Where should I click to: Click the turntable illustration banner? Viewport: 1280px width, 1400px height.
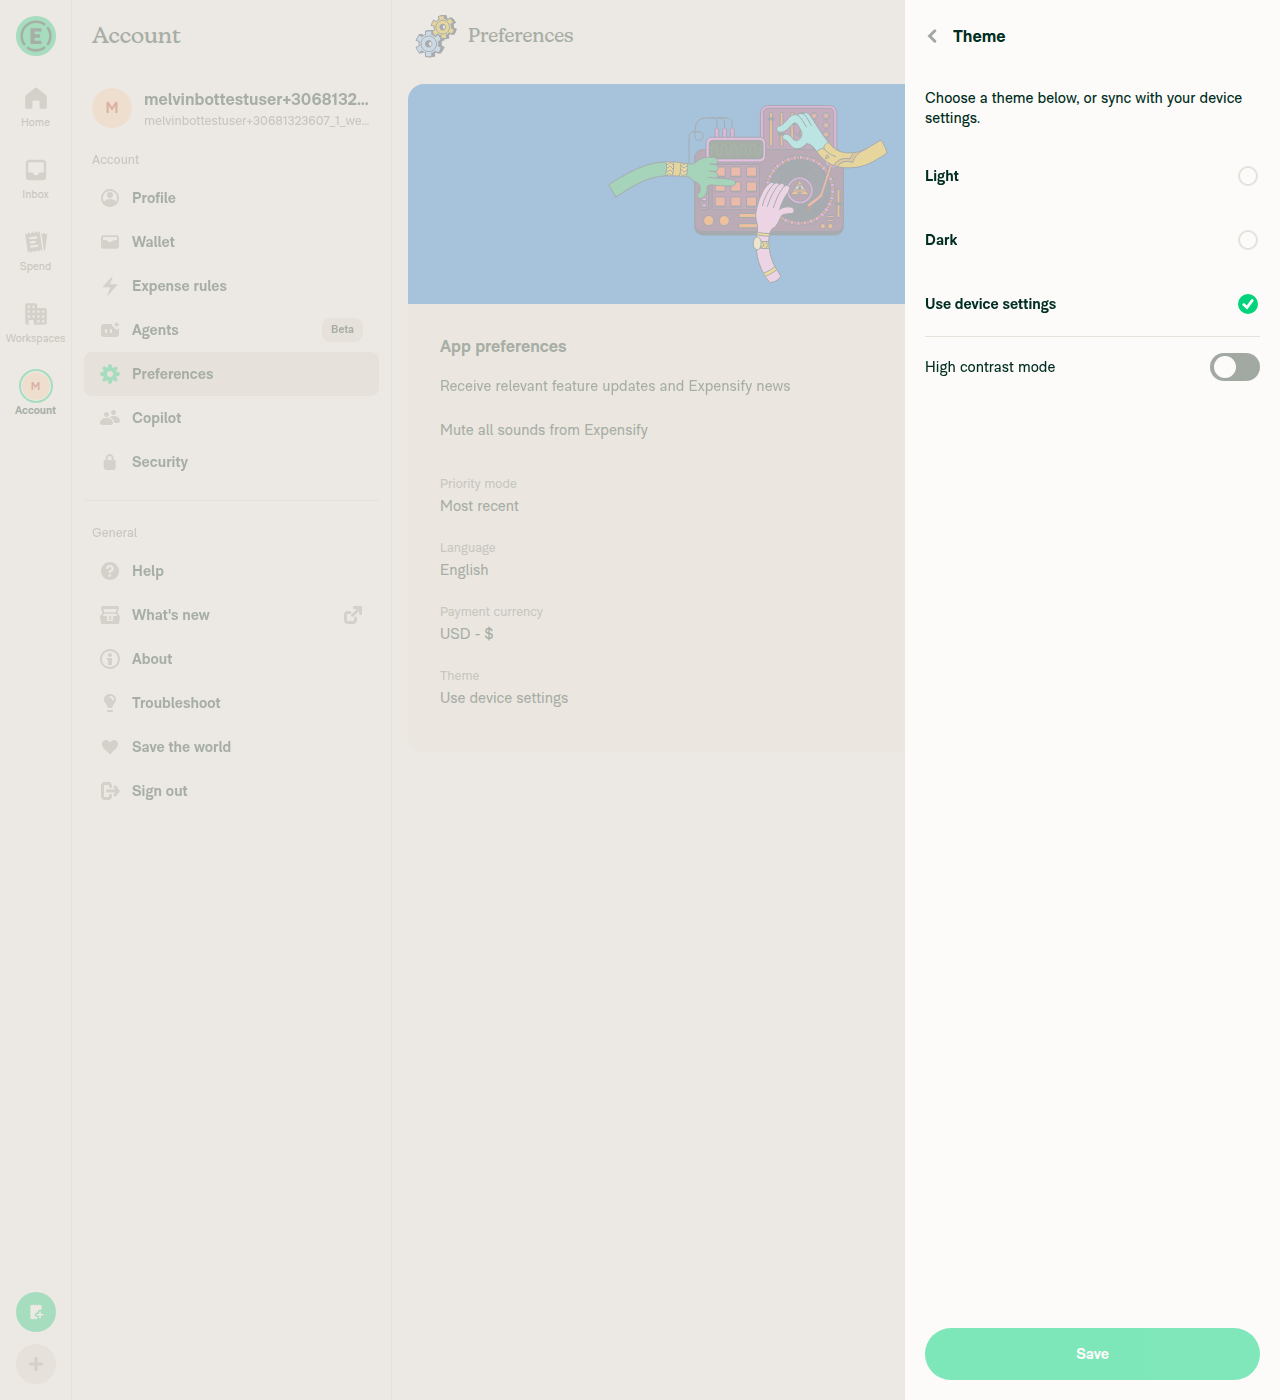[656, 194]
